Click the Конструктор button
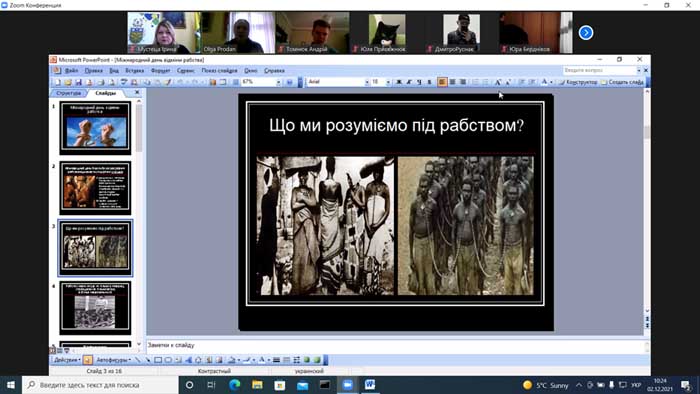The height and width of the screenshot is (394, 700). (x=578, y=82)
